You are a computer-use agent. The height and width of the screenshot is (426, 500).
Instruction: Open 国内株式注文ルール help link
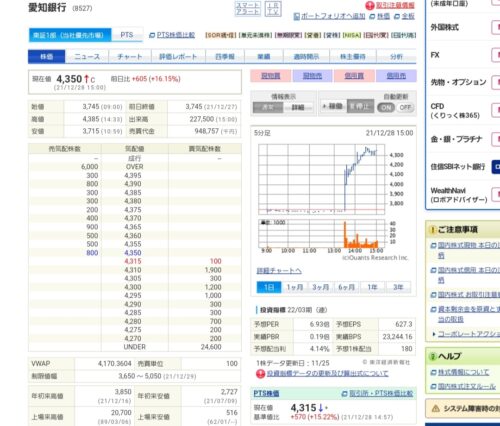[x=467, y=387]
